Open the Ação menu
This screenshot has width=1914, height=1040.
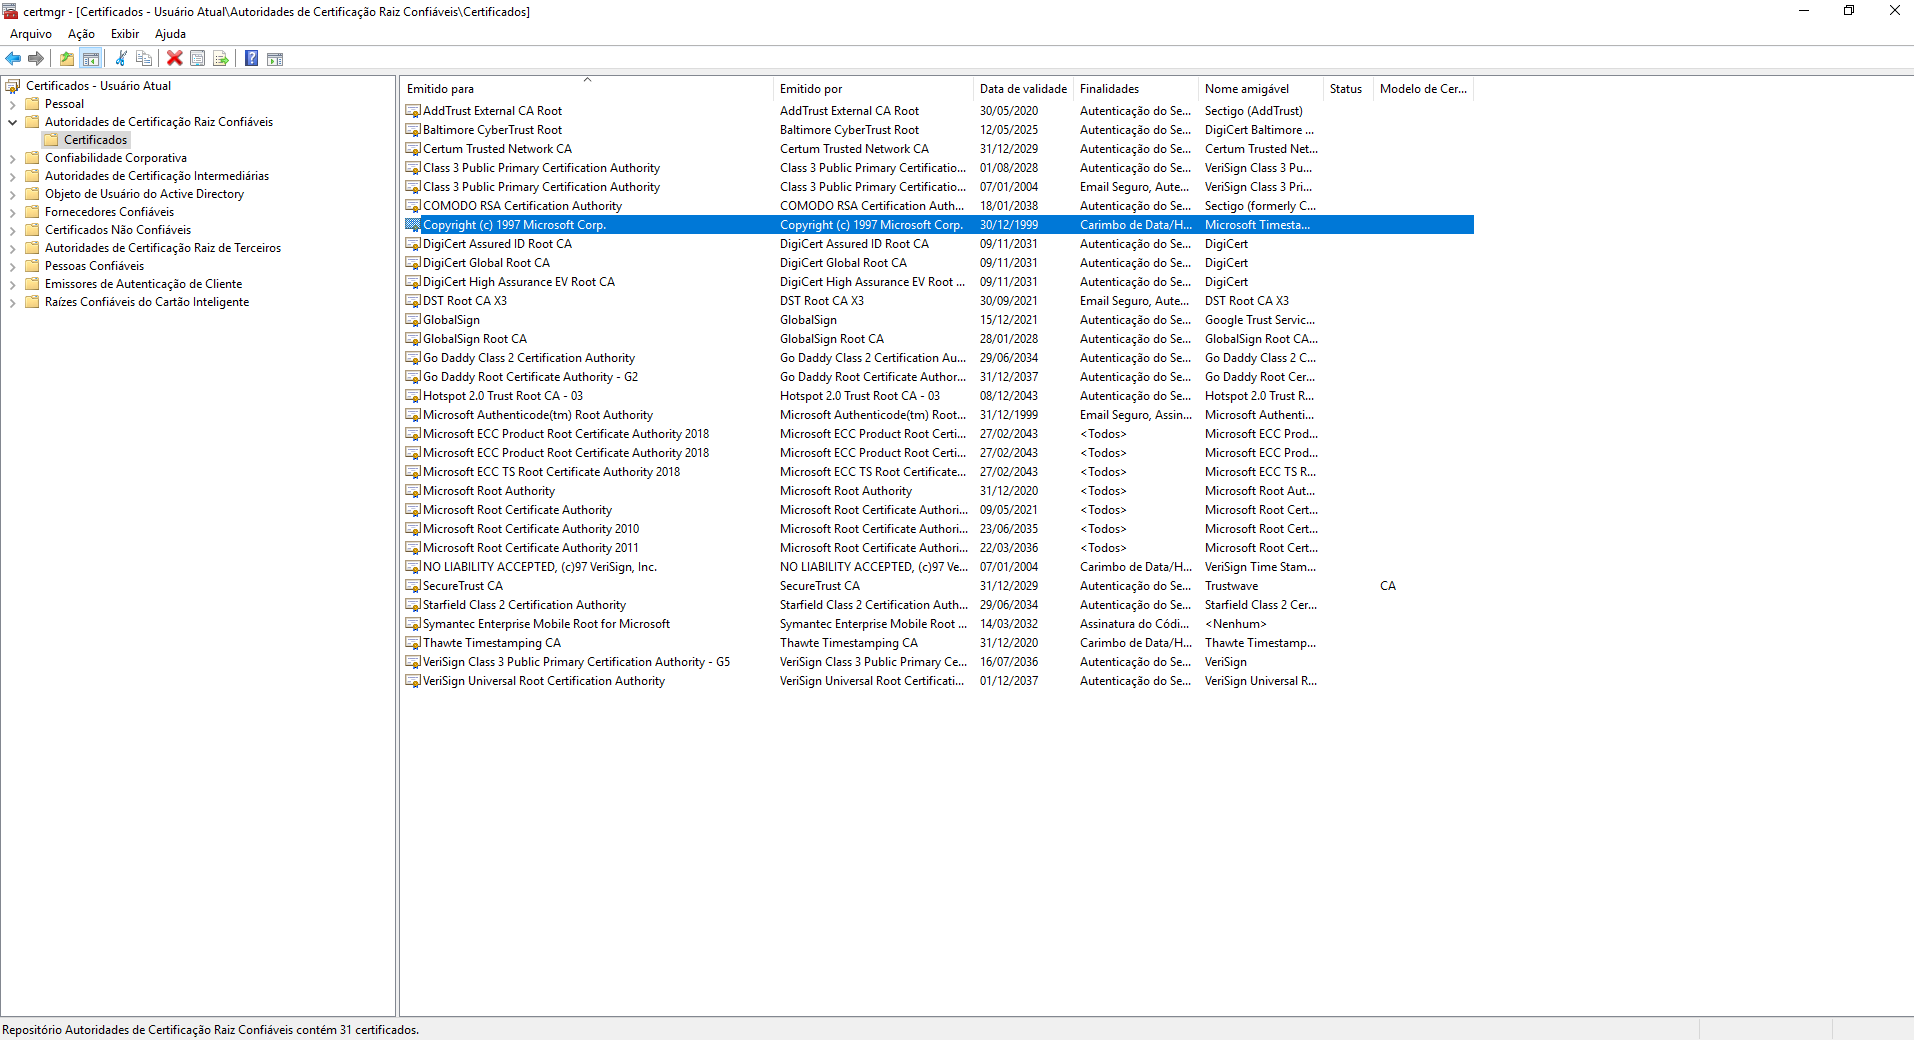tap(81, 34)
